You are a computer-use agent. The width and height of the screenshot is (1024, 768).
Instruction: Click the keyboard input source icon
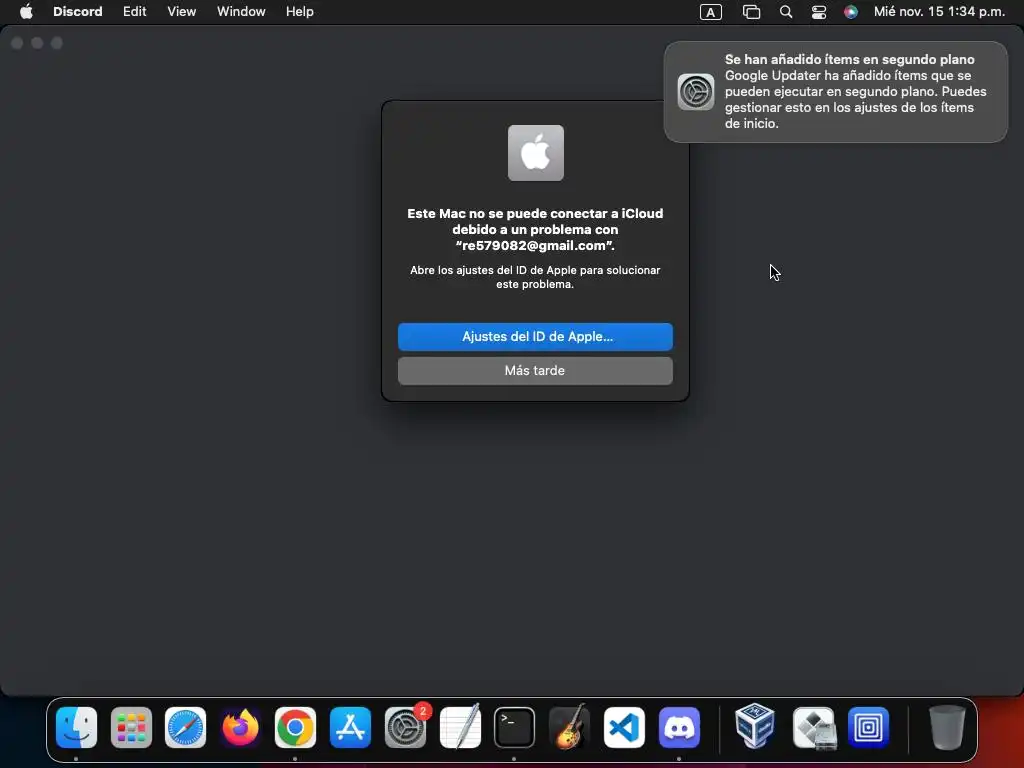(711, 12)
